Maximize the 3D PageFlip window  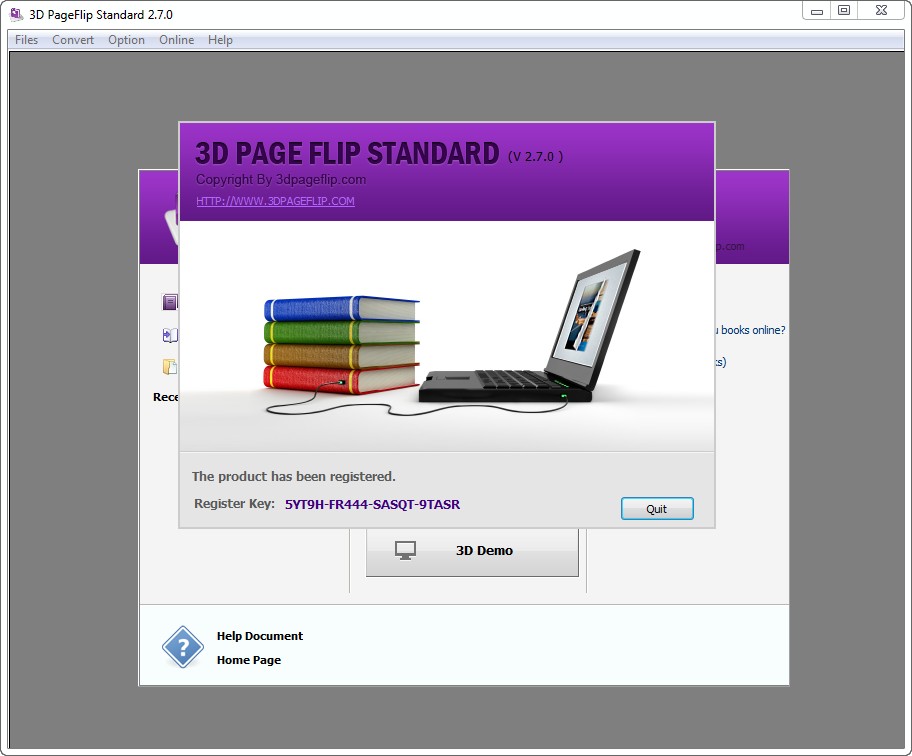(x=843, y=10)
